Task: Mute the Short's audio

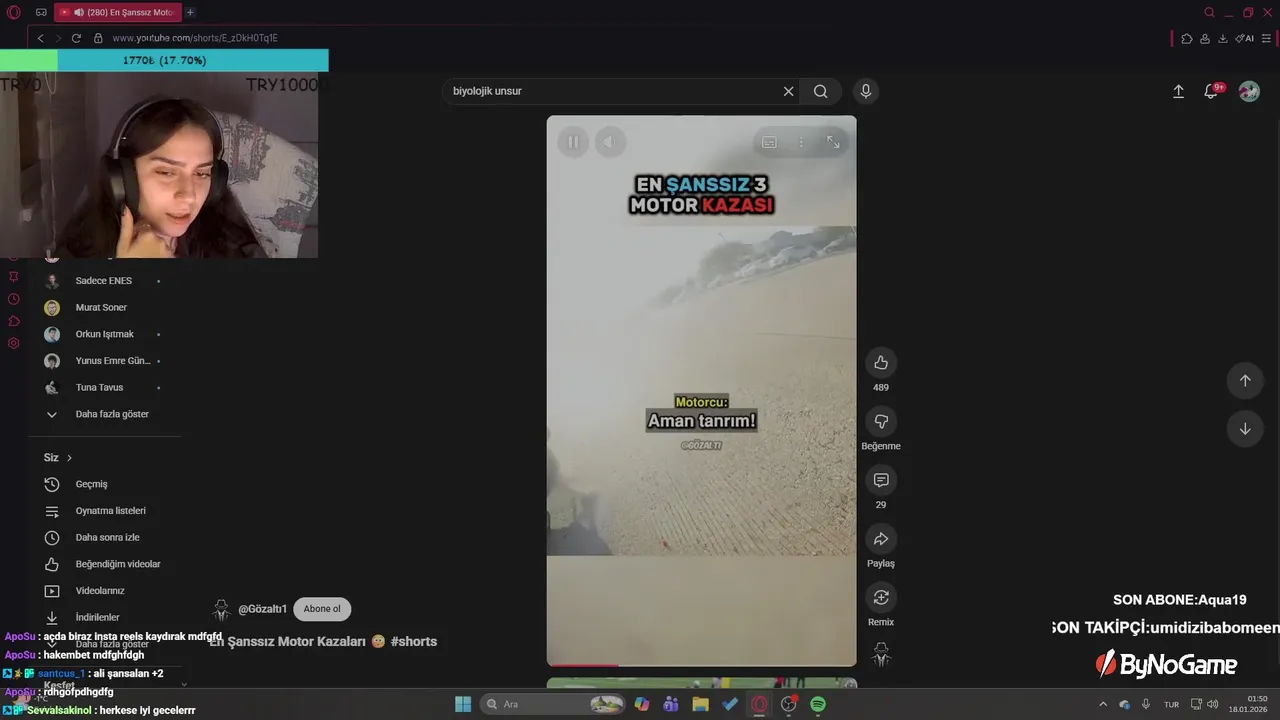Action: 609,142
